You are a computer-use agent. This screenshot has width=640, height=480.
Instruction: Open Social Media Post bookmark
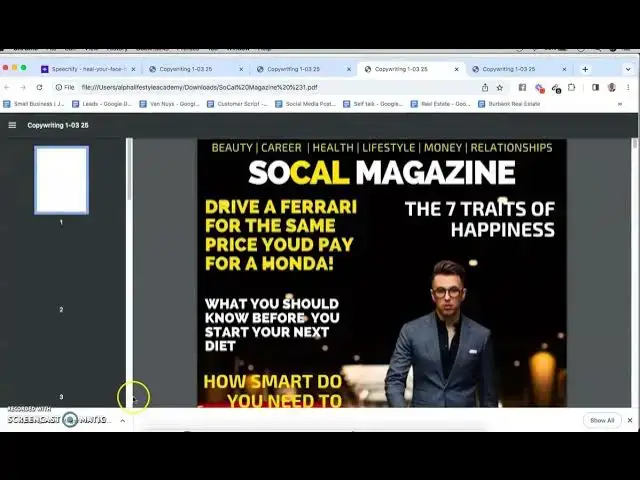pos(305,104)
